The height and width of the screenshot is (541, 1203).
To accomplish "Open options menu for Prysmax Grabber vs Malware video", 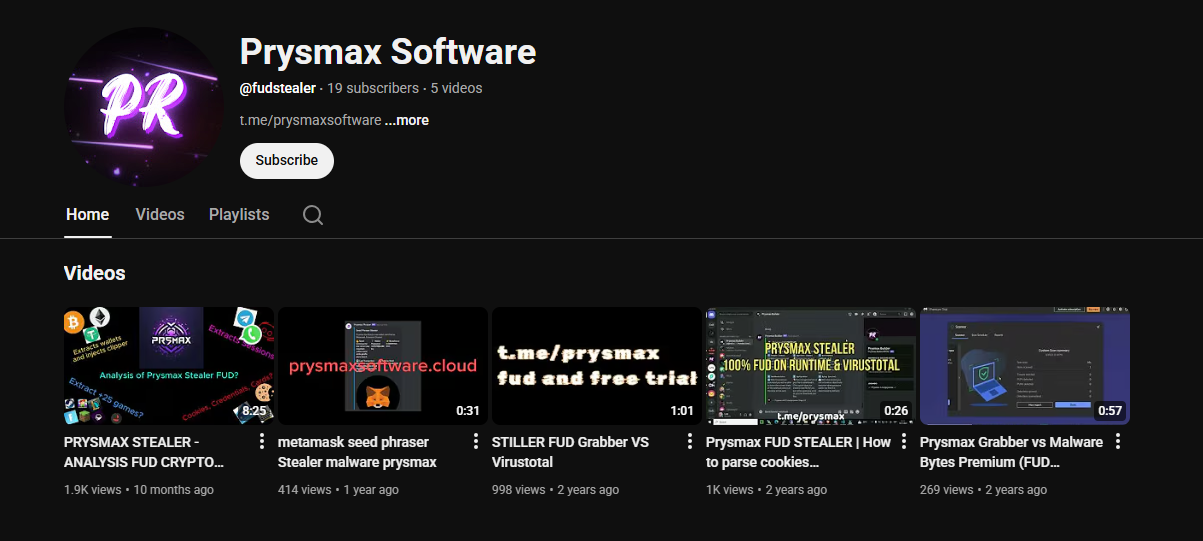I will tap(1118, 442).
